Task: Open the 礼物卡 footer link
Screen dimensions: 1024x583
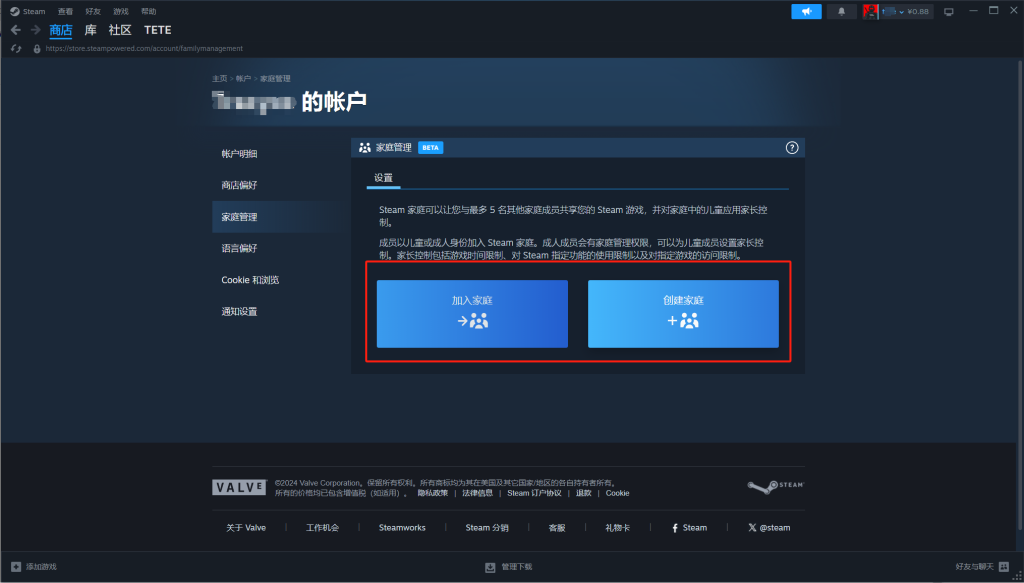Action: tap(618, 528)
